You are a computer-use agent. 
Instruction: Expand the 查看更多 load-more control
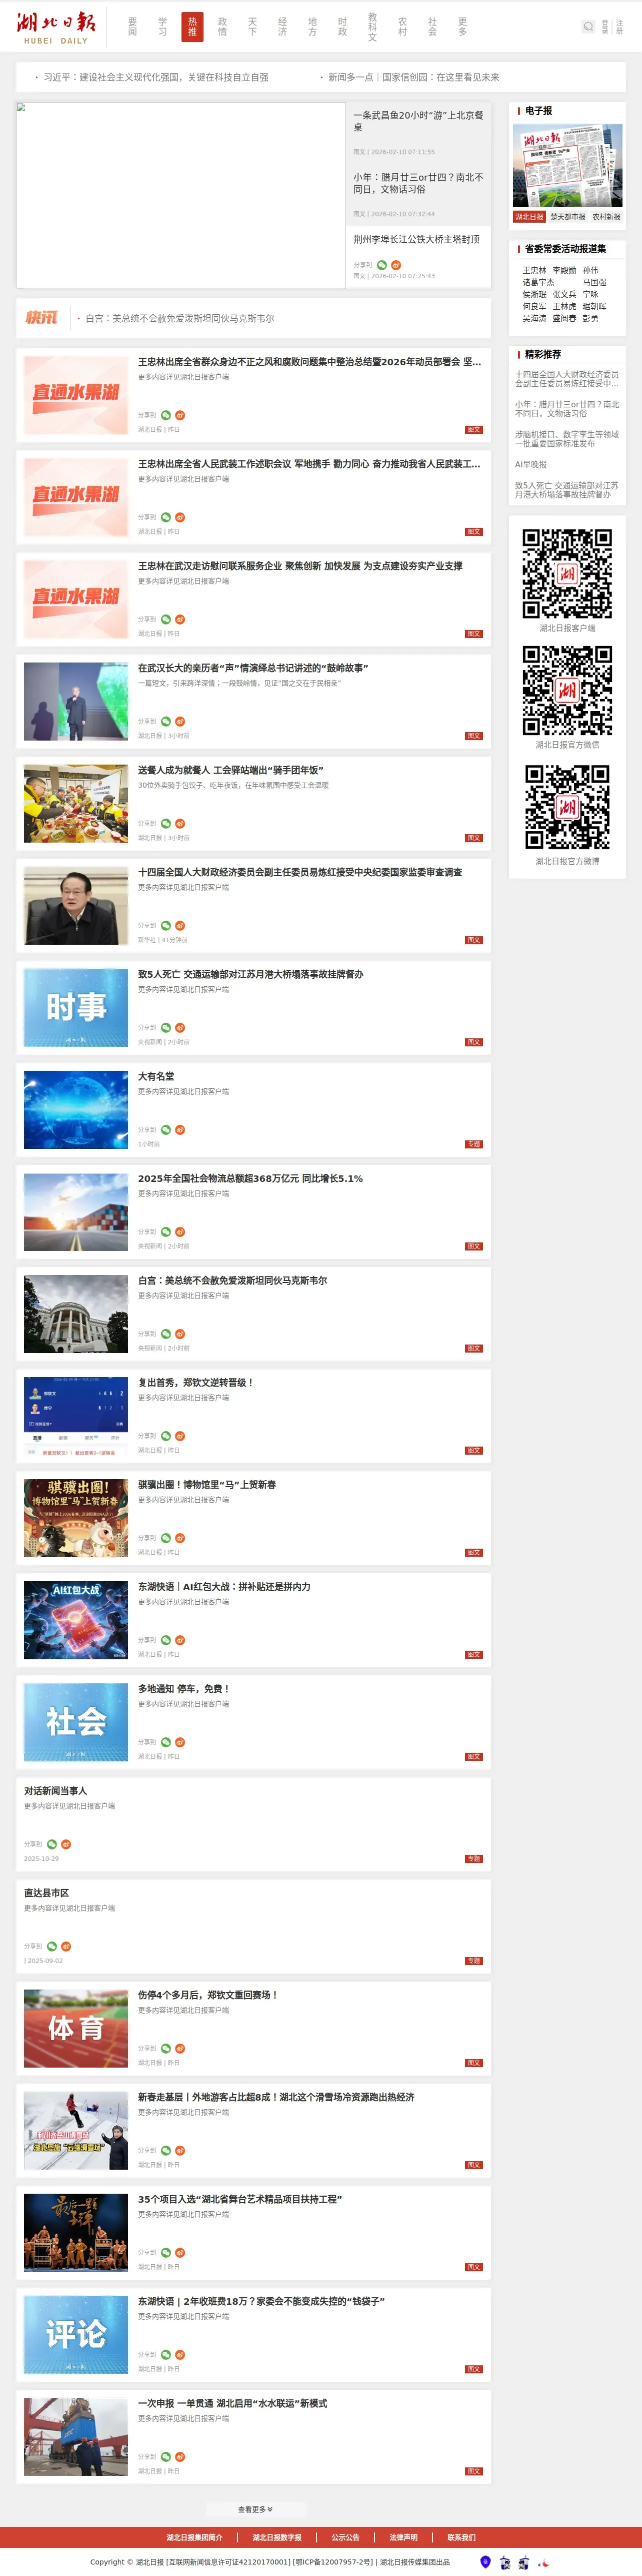(x=255, y=2508)
